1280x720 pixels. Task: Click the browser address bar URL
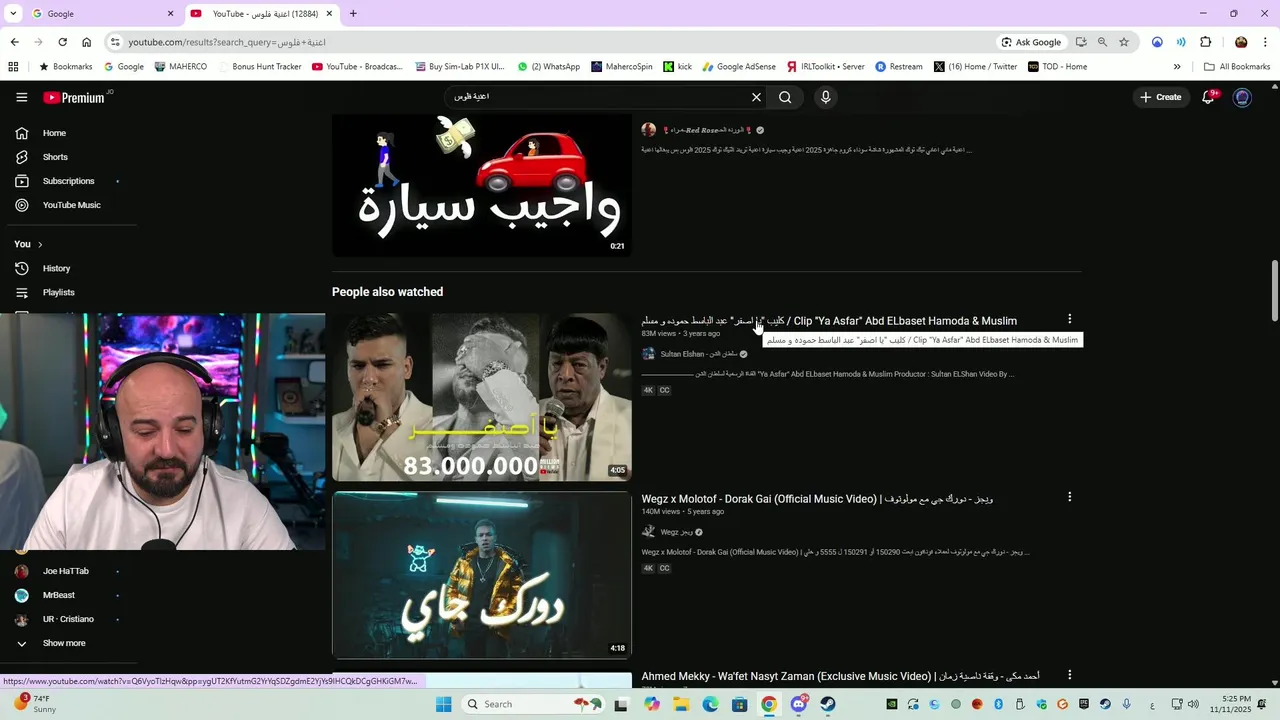pyautogui.click(x=227, y=42)
